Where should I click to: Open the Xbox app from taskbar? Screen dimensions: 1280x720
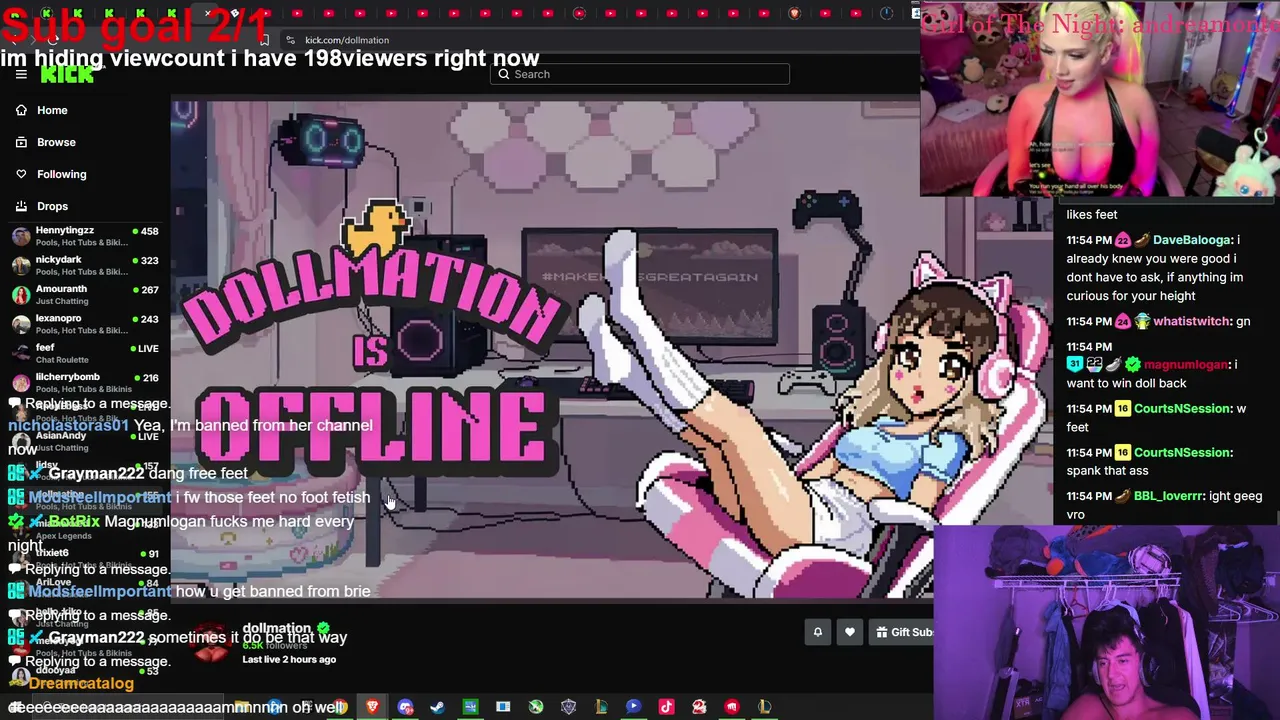coord(536,707)
